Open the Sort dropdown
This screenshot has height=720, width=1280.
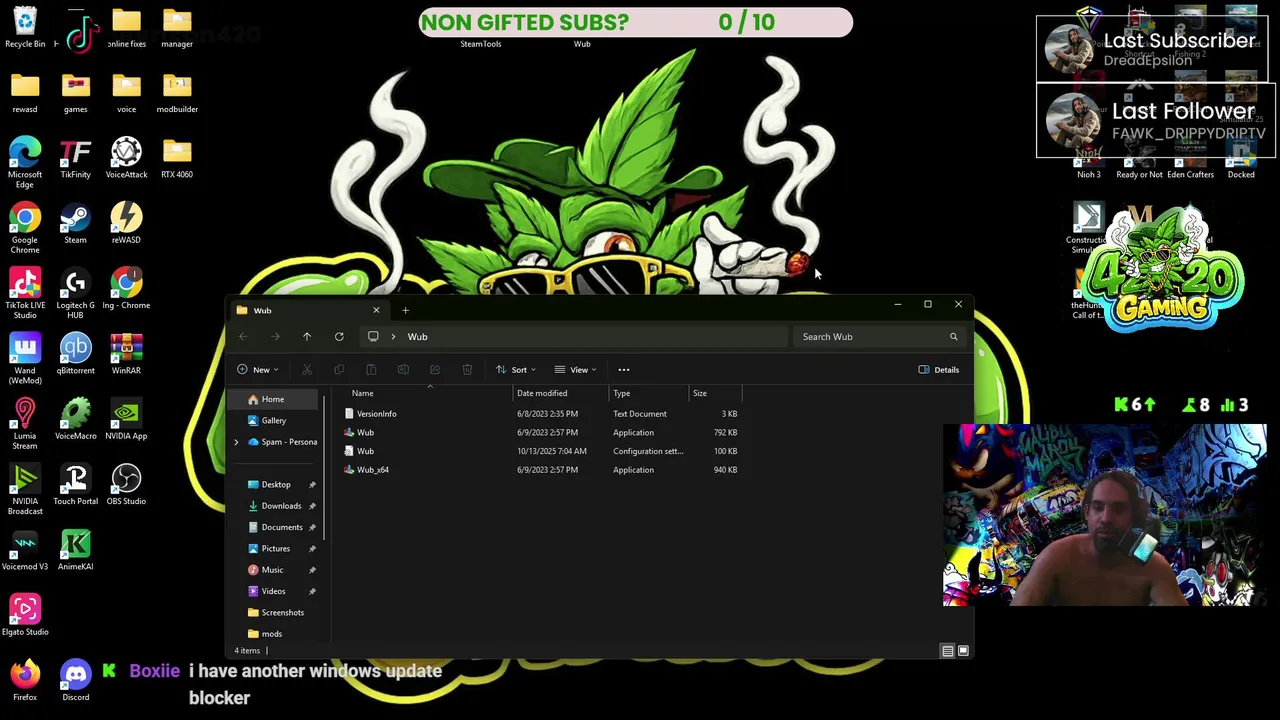coord(516,370)
